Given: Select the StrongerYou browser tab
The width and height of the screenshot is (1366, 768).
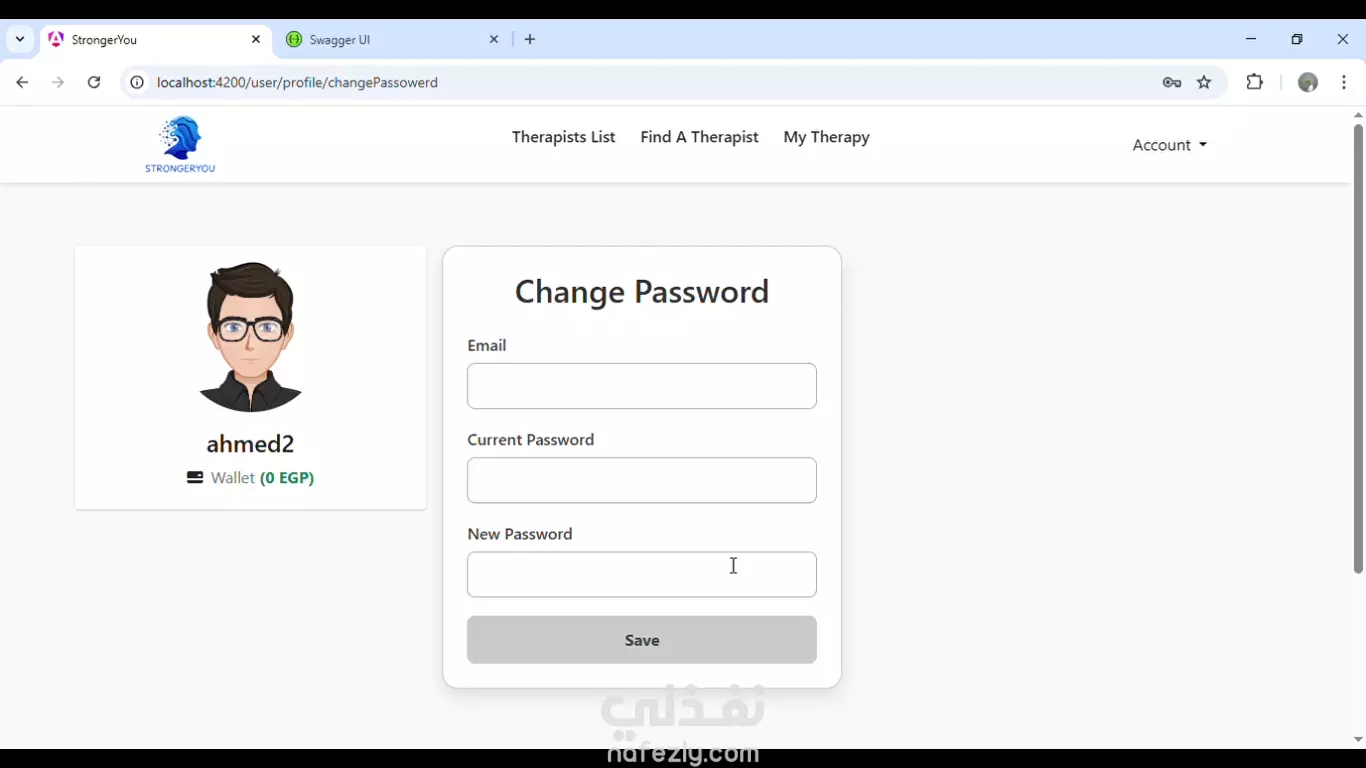Looking at the screenshot, I should 155,40.
